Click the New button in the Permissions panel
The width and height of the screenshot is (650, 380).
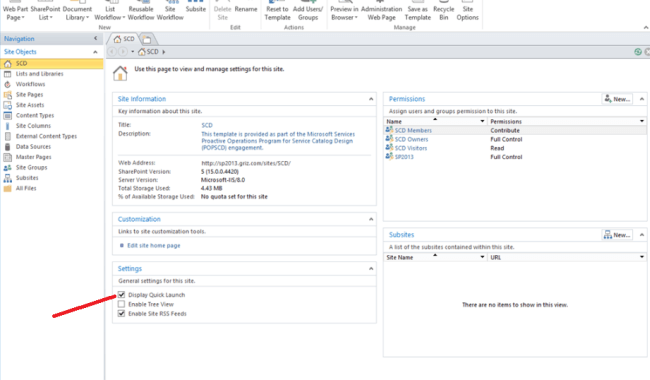pyautogui.click(x=617, y=99)
